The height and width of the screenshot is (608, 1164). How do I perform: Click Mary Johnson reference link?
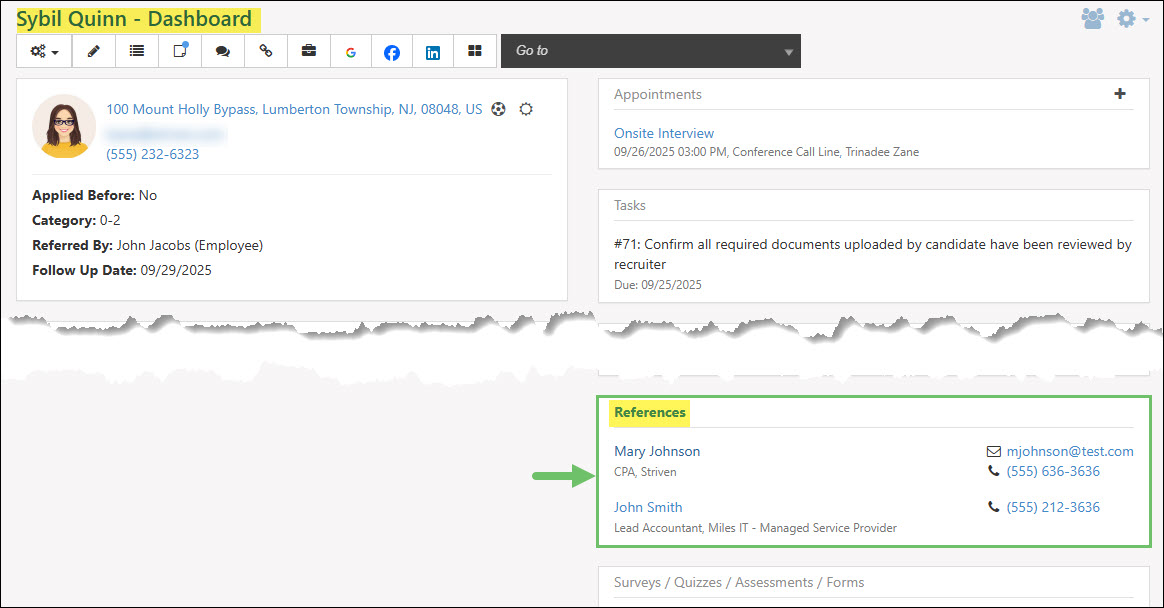pos(657,451)
